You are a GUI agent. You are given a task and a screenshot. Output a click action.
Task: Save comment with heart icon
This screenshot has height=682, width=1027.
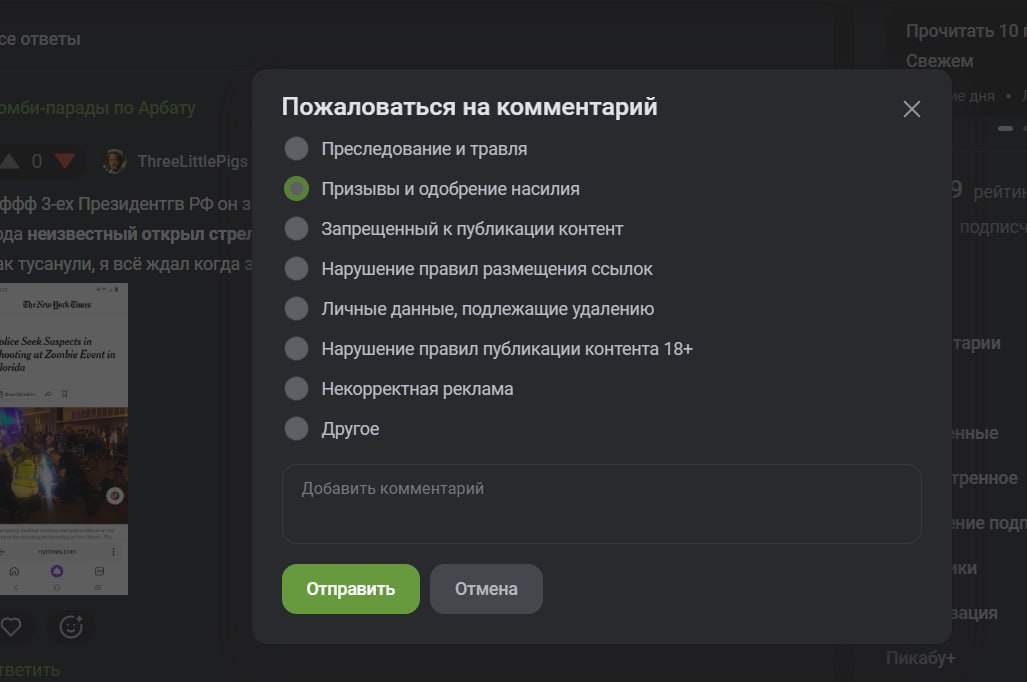[x=10, y=627]
